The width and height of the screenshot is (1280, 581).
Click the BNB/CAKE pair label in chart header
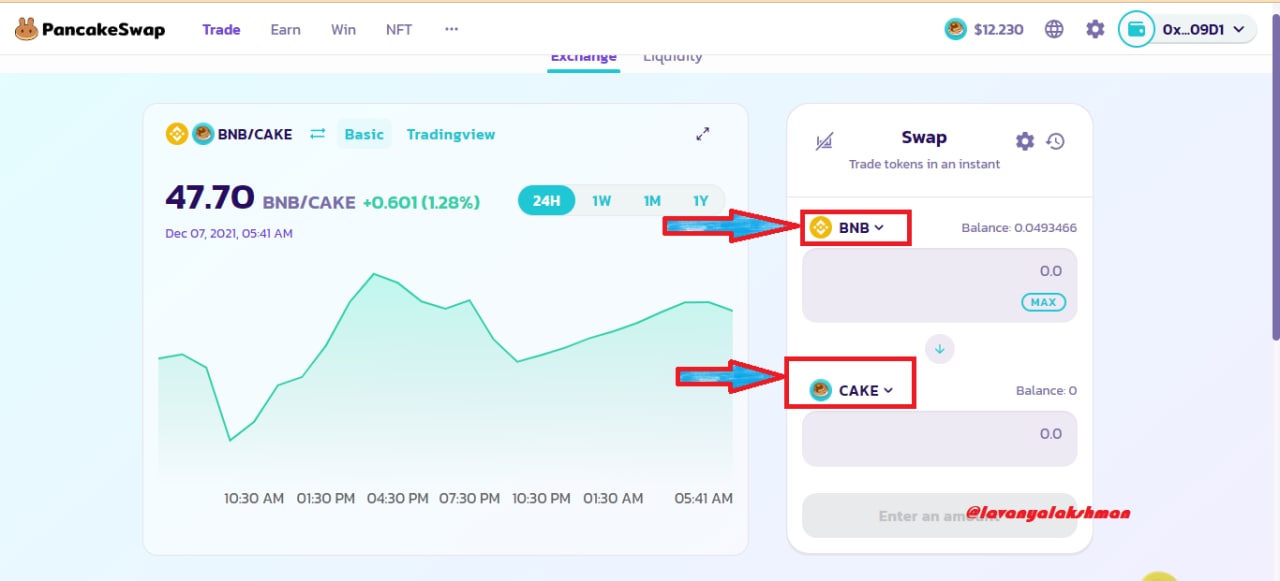click(x=256, y=134)
